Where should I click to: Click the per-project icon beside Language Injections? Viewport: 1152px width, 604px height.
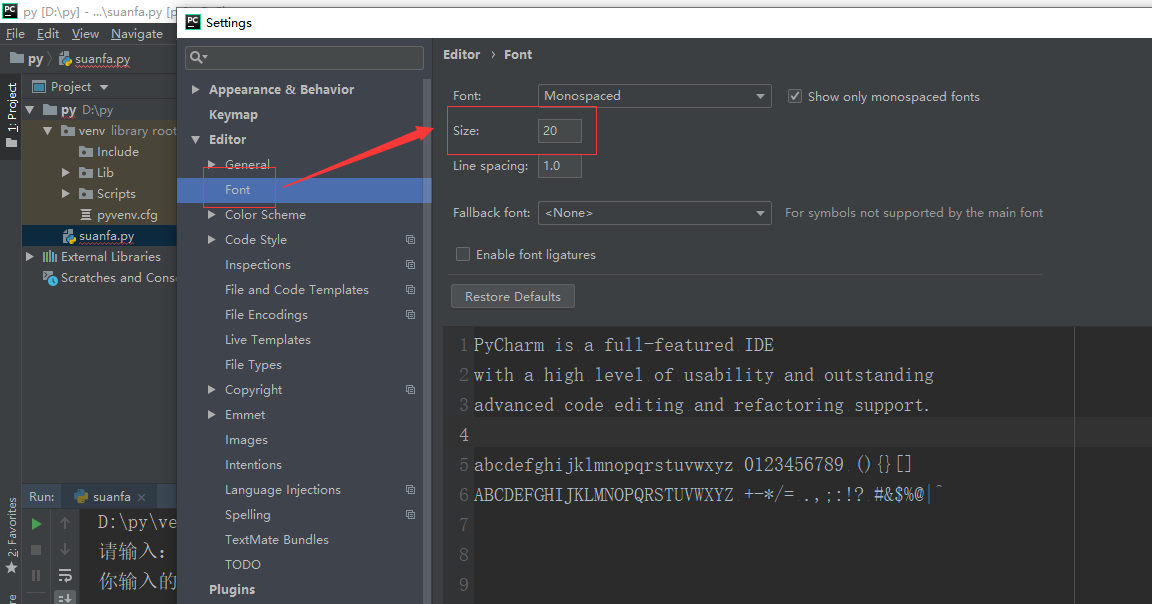[x=411, y=489]
